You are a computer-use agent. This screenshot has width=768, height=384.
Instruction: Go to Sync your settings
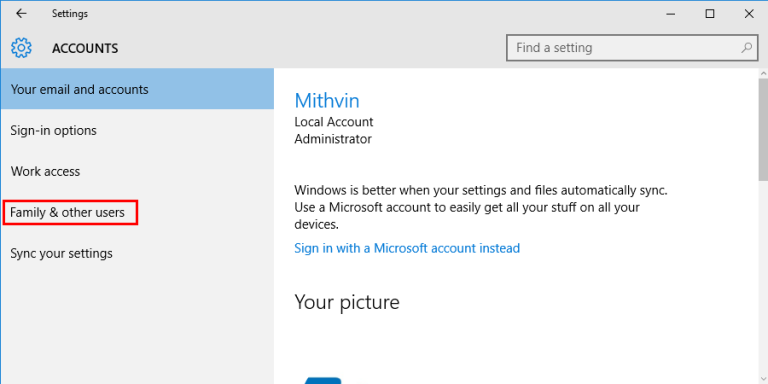pos(137,253)
